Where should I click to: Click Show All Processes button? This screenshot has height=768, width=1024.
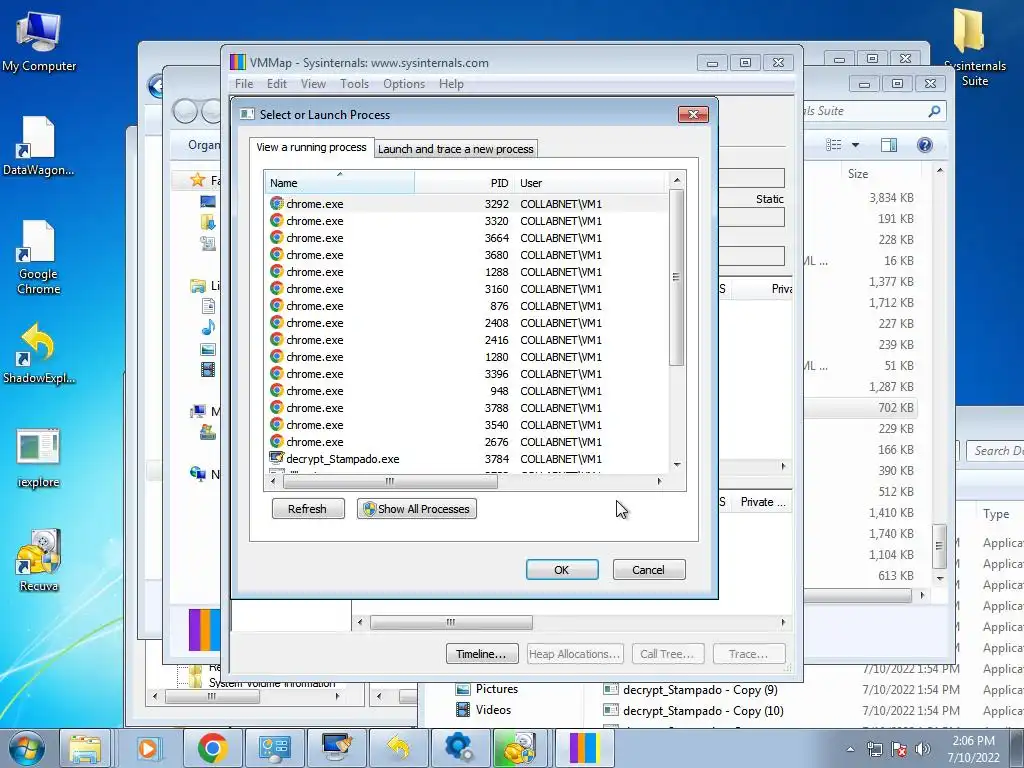(417, 509)
